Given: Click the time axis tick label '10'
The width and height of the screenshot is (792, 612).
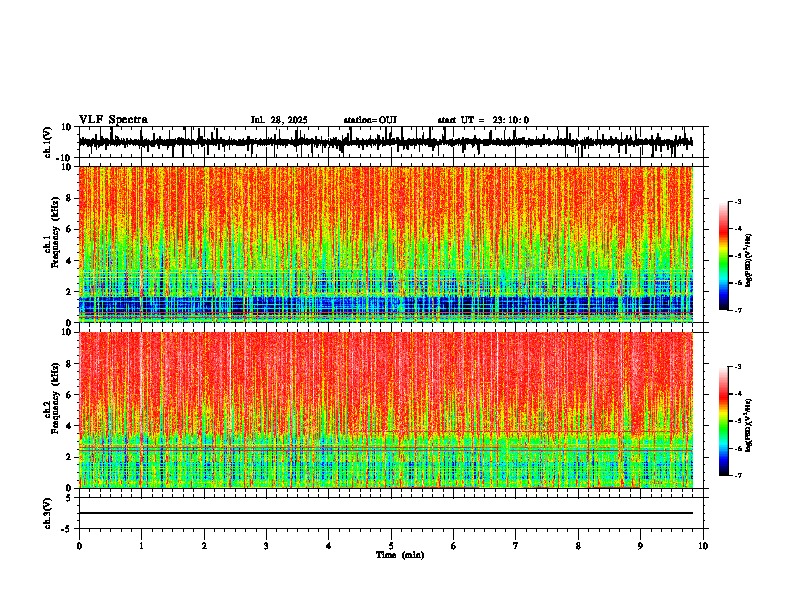Looking at the screenshot, I should click(x=703, y=546).
